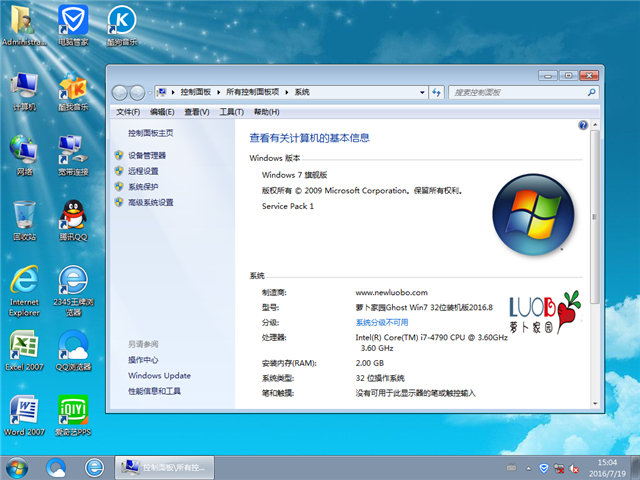This screenshot has width=640, height=480.
Task: Open the 帮助(H) menu
Action: [x=267, y=112]
